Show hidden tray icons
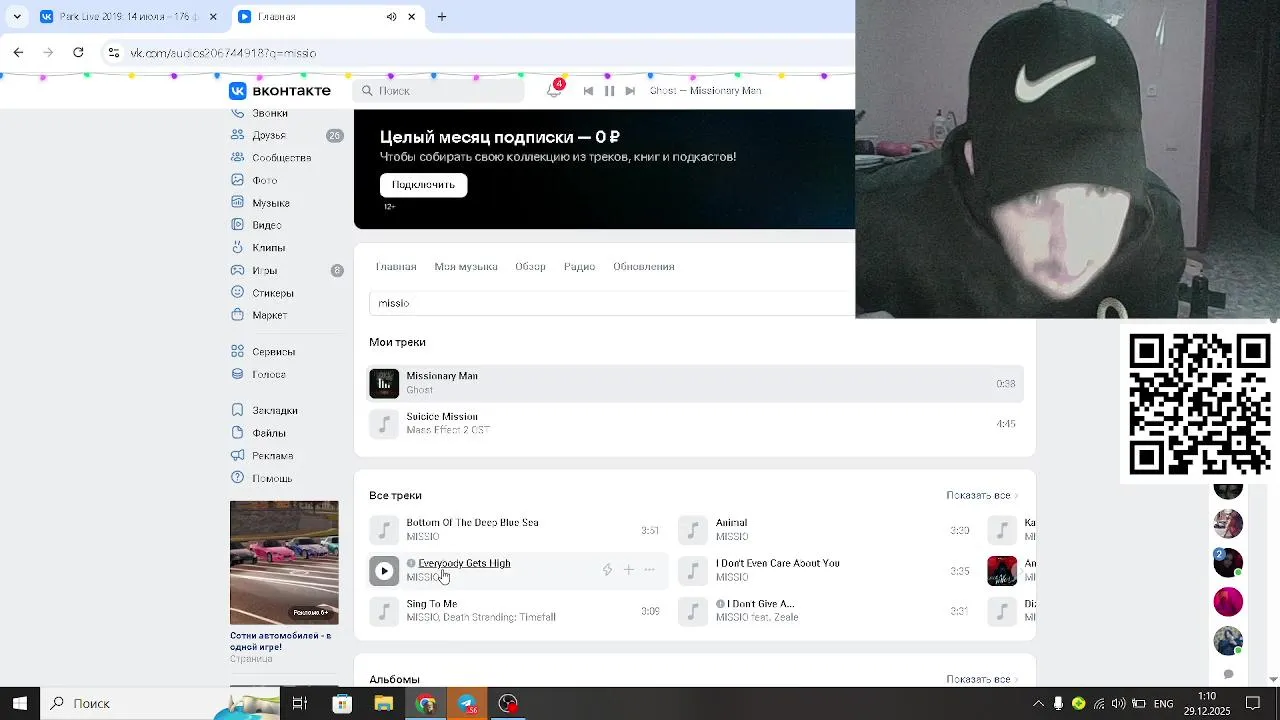The image size is (1280, 720). pos(1036,704)
